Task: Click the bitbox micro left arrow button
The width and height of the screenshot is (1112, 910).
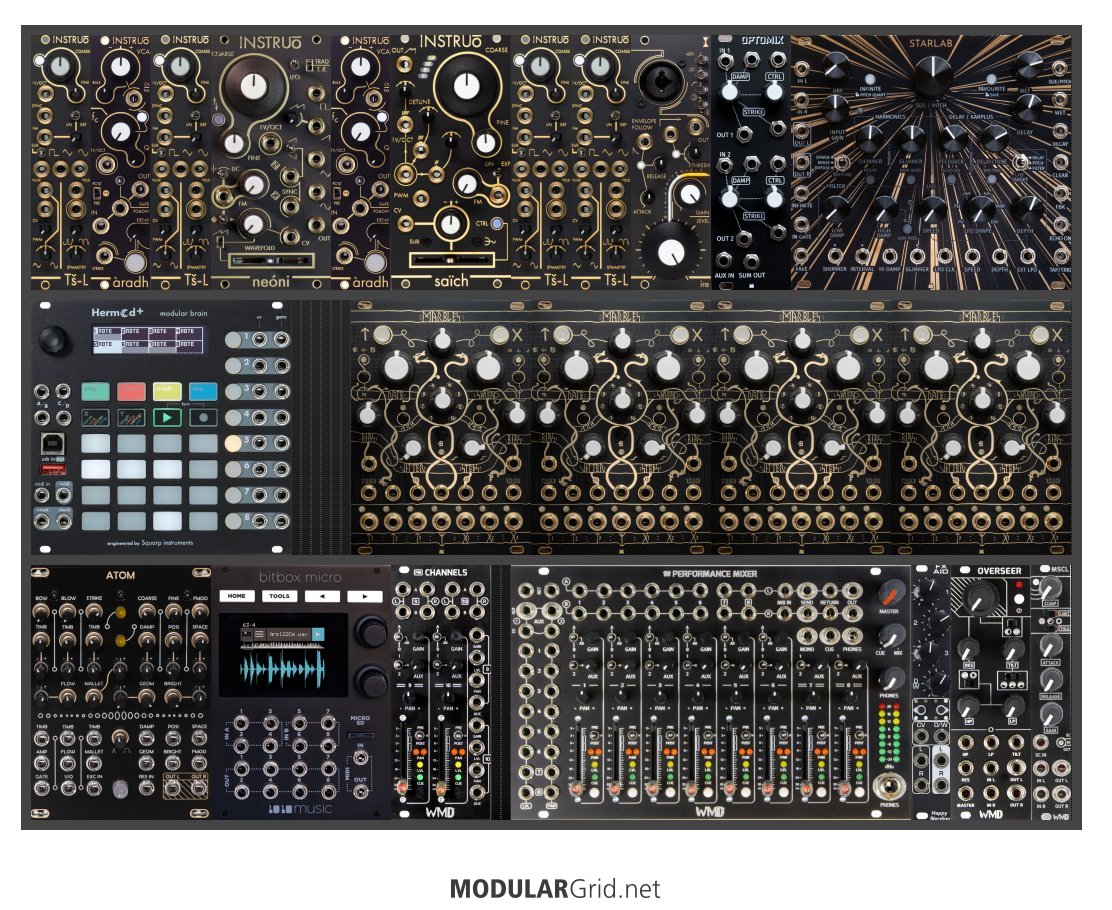Action: click(x=322, y=596)
